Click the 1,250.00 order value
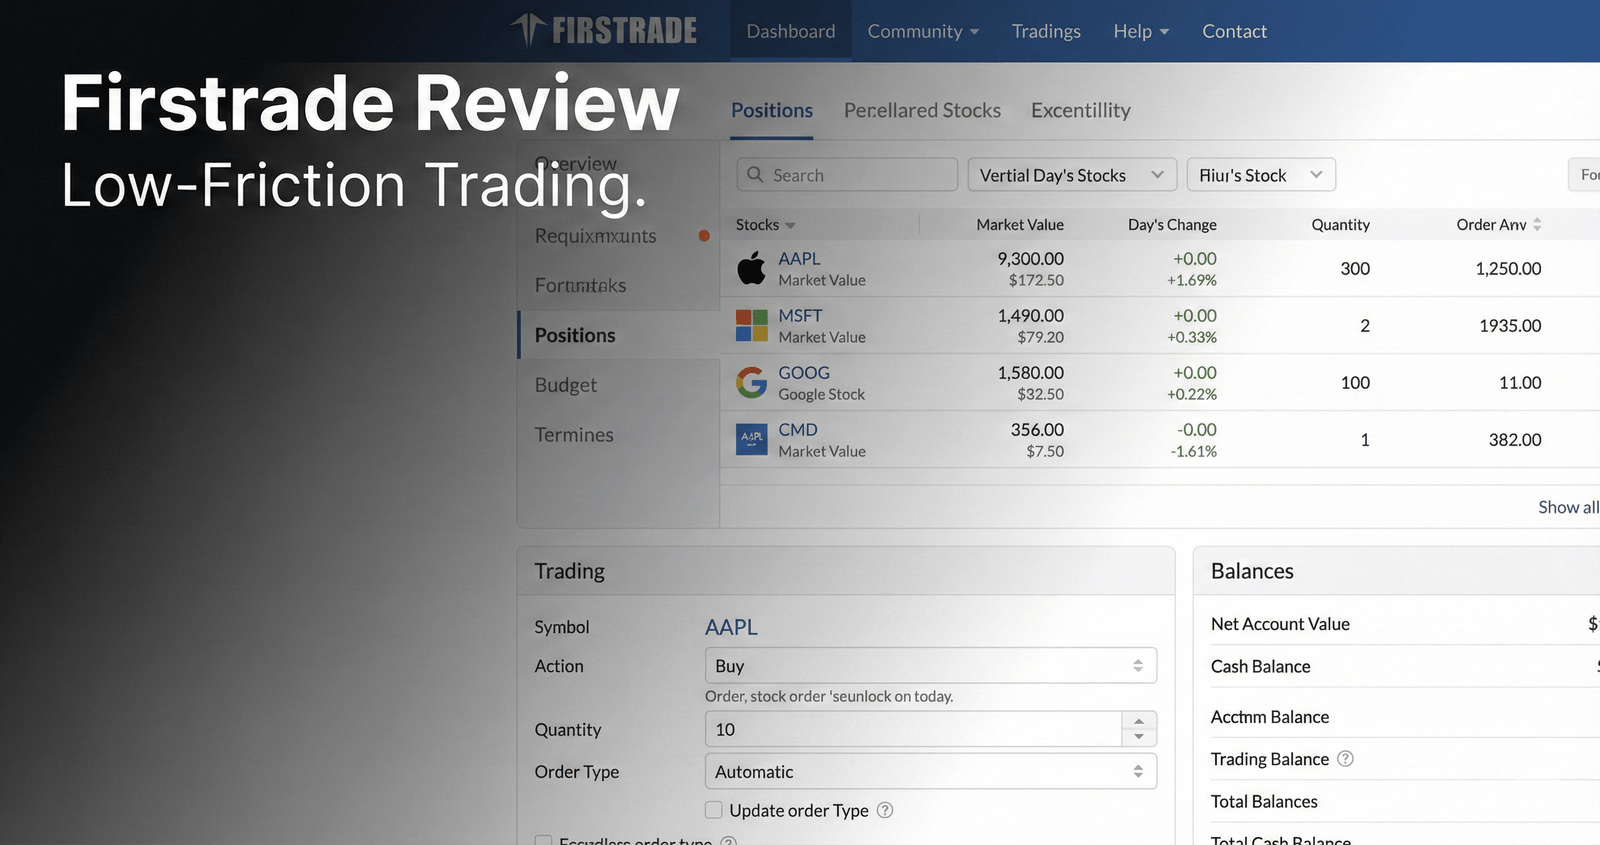The height and width of the screenshot is (845, 1600). [1508, 268]
